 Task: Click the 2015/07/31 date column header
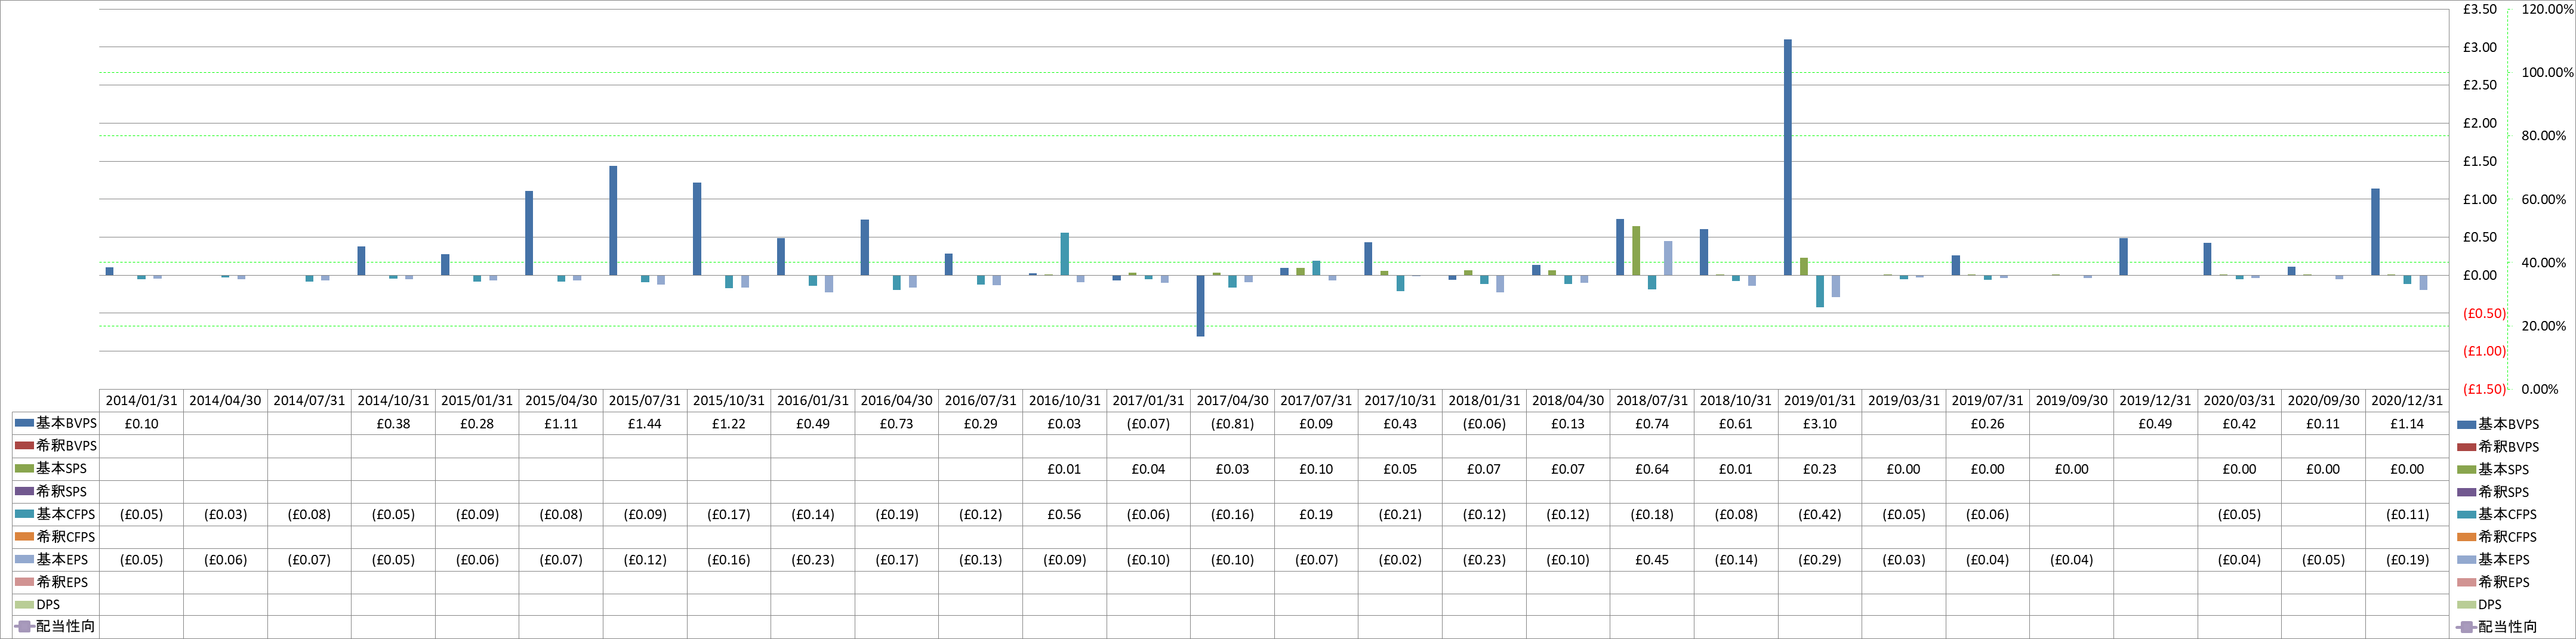pos(645,400)
